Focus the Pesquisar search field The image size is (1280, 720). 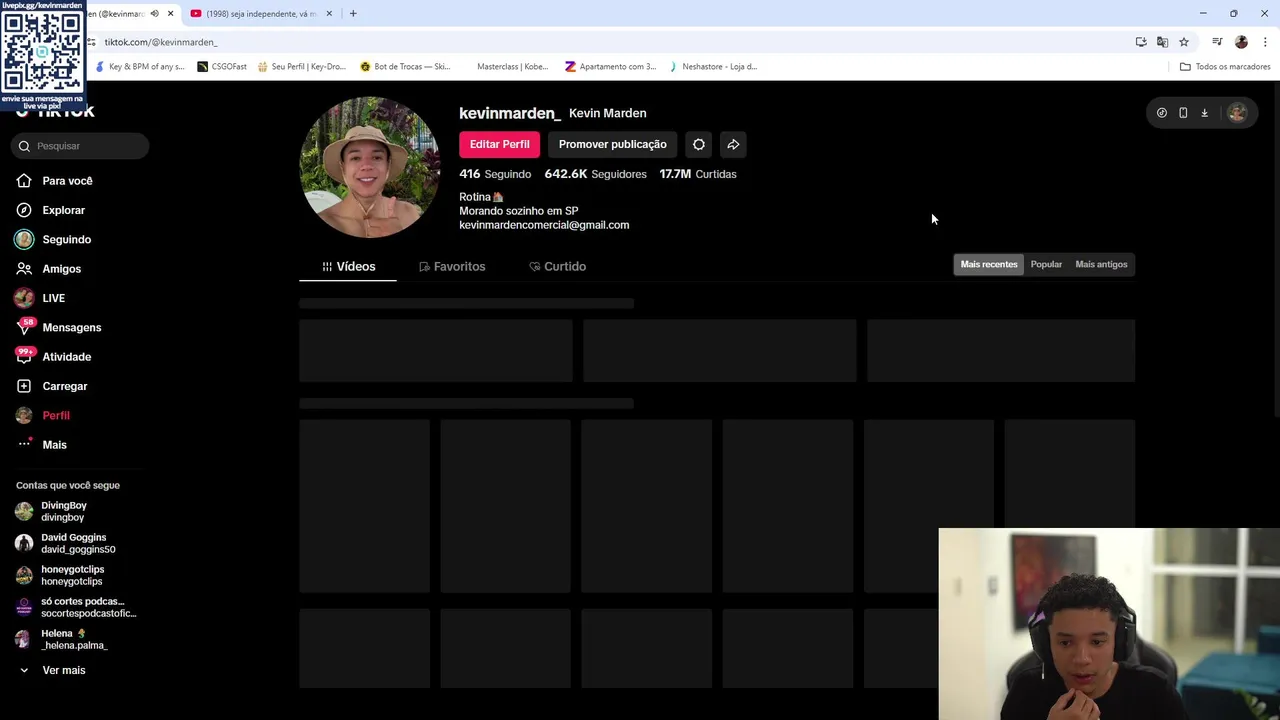click(81, 146)
